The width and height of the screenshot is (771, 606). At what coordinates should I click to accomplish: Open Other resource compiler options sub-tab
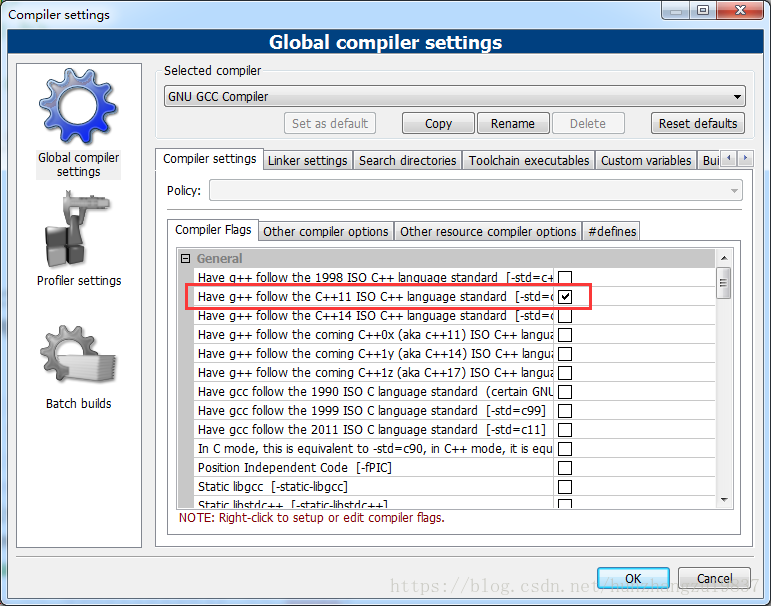pyautogui.click(x=488, y=231)
